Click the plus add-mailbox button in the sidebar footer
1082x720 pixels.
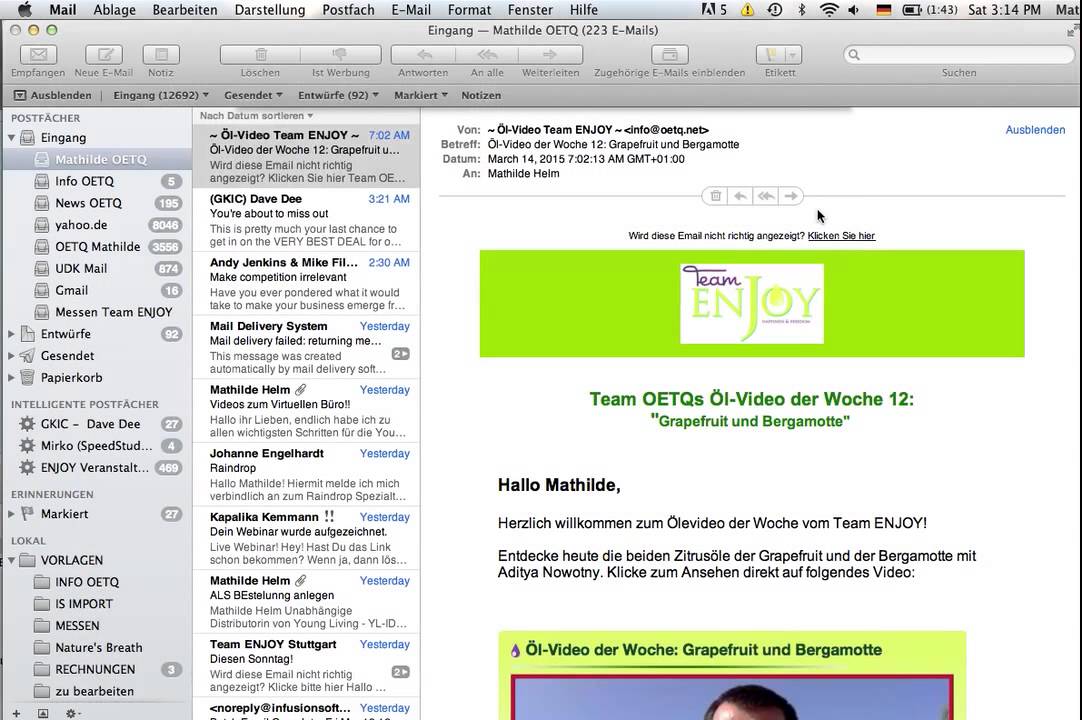pyautogui.click(x=17, y=713)
